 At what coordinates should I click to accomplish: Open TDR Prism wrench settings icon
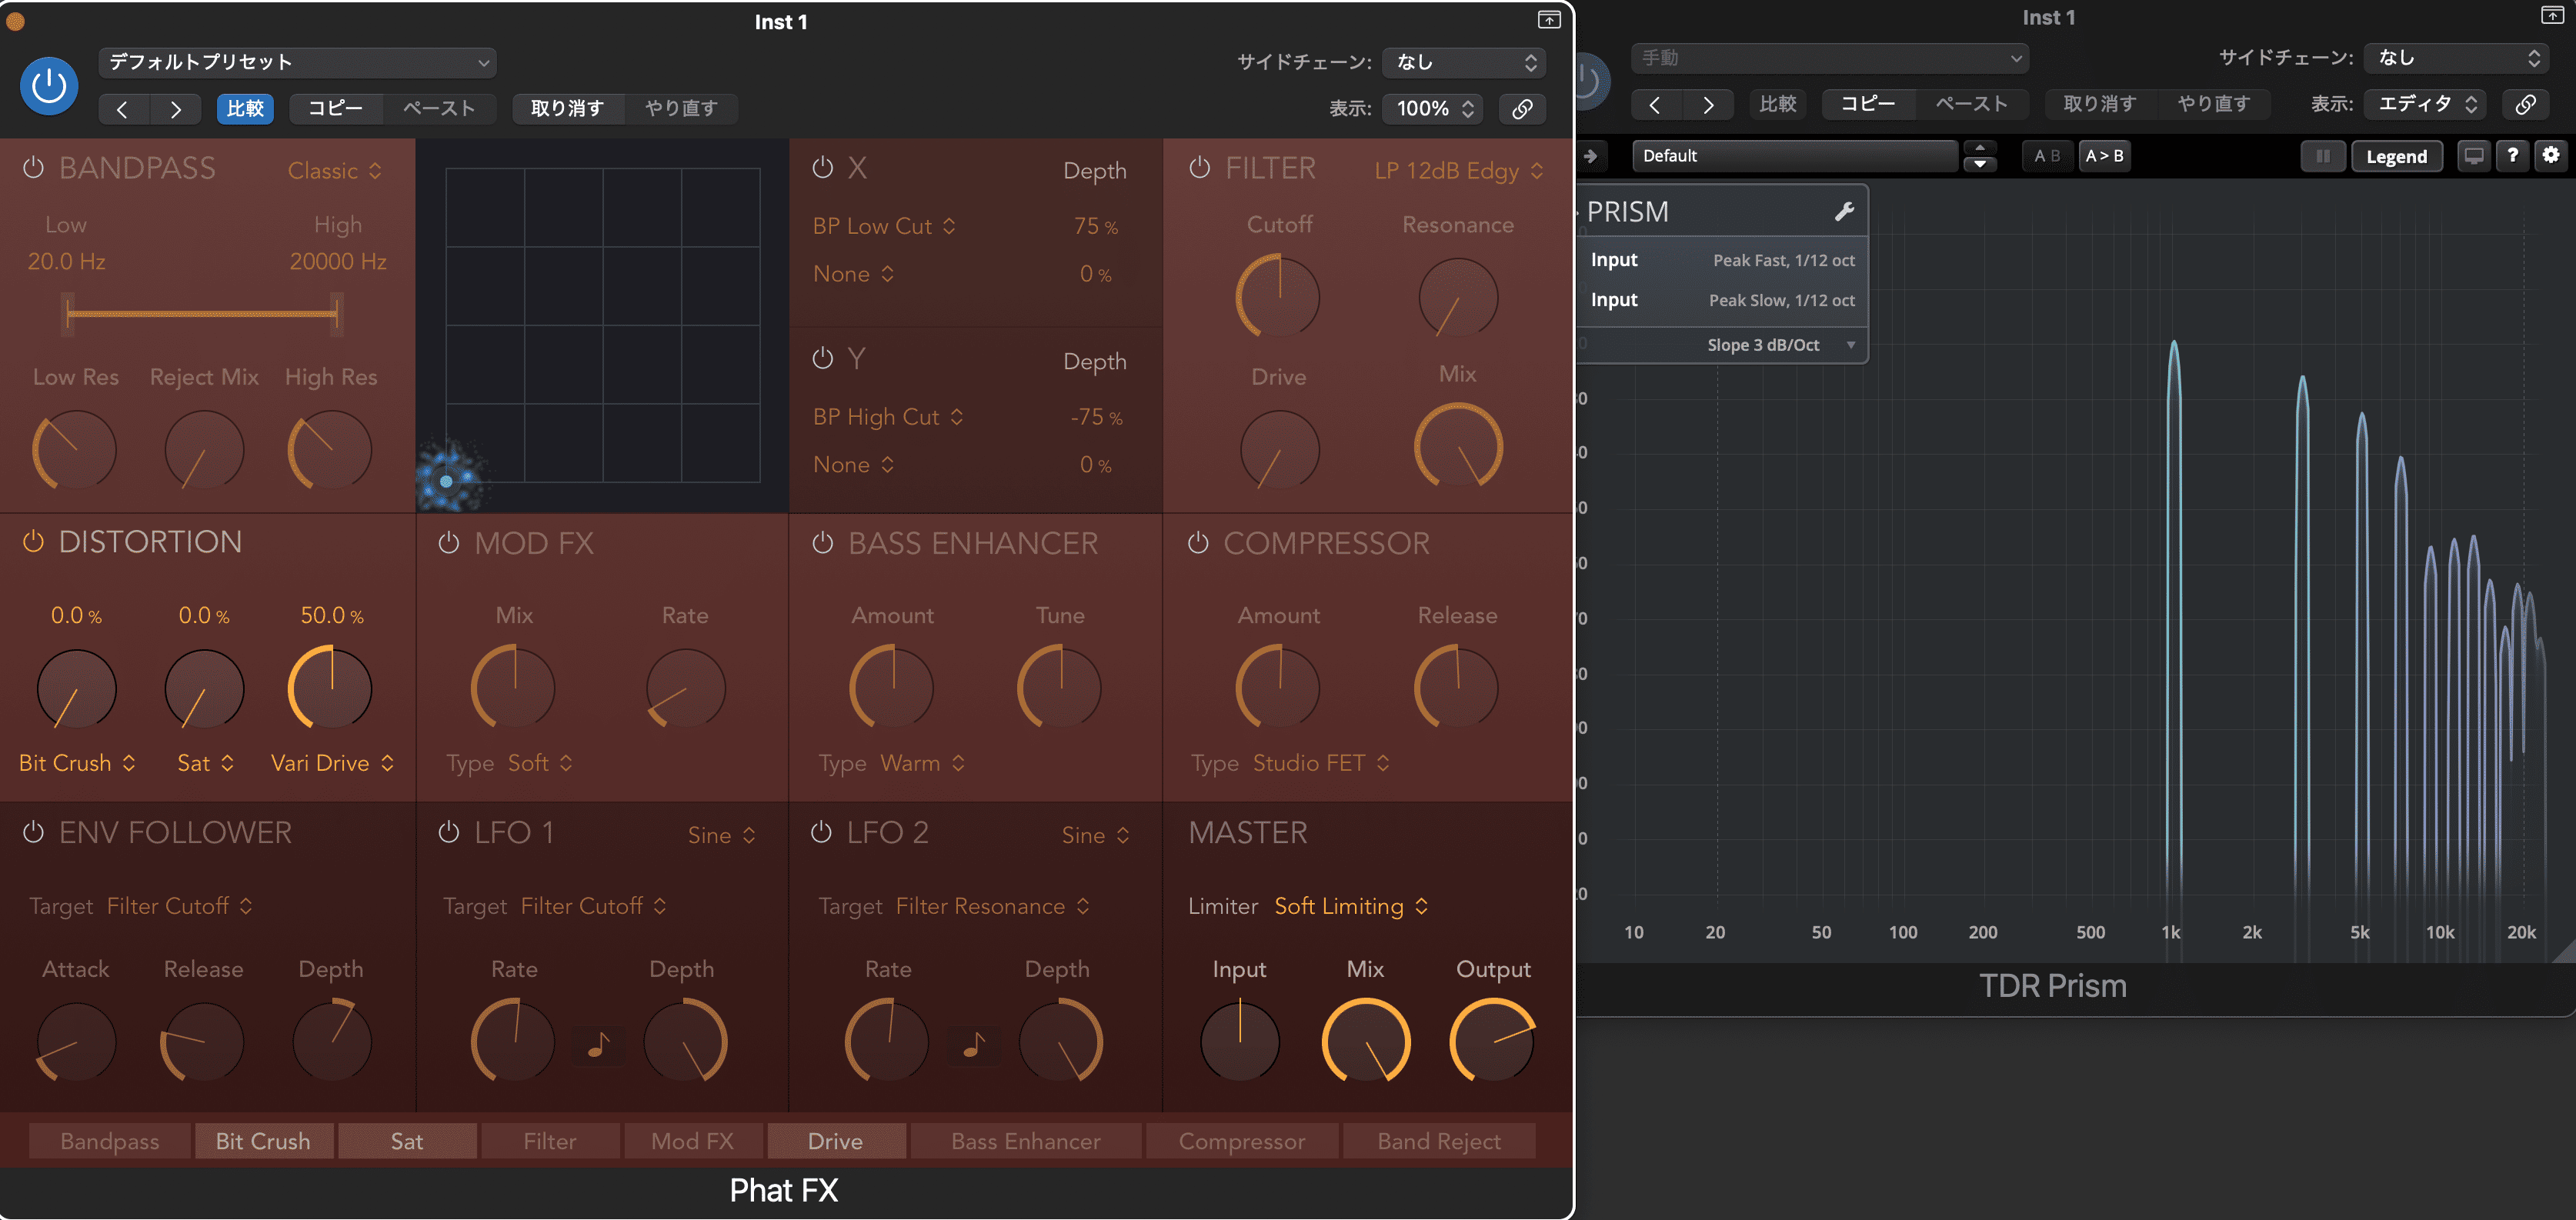pyautogui.click(x=1844, y=211)
